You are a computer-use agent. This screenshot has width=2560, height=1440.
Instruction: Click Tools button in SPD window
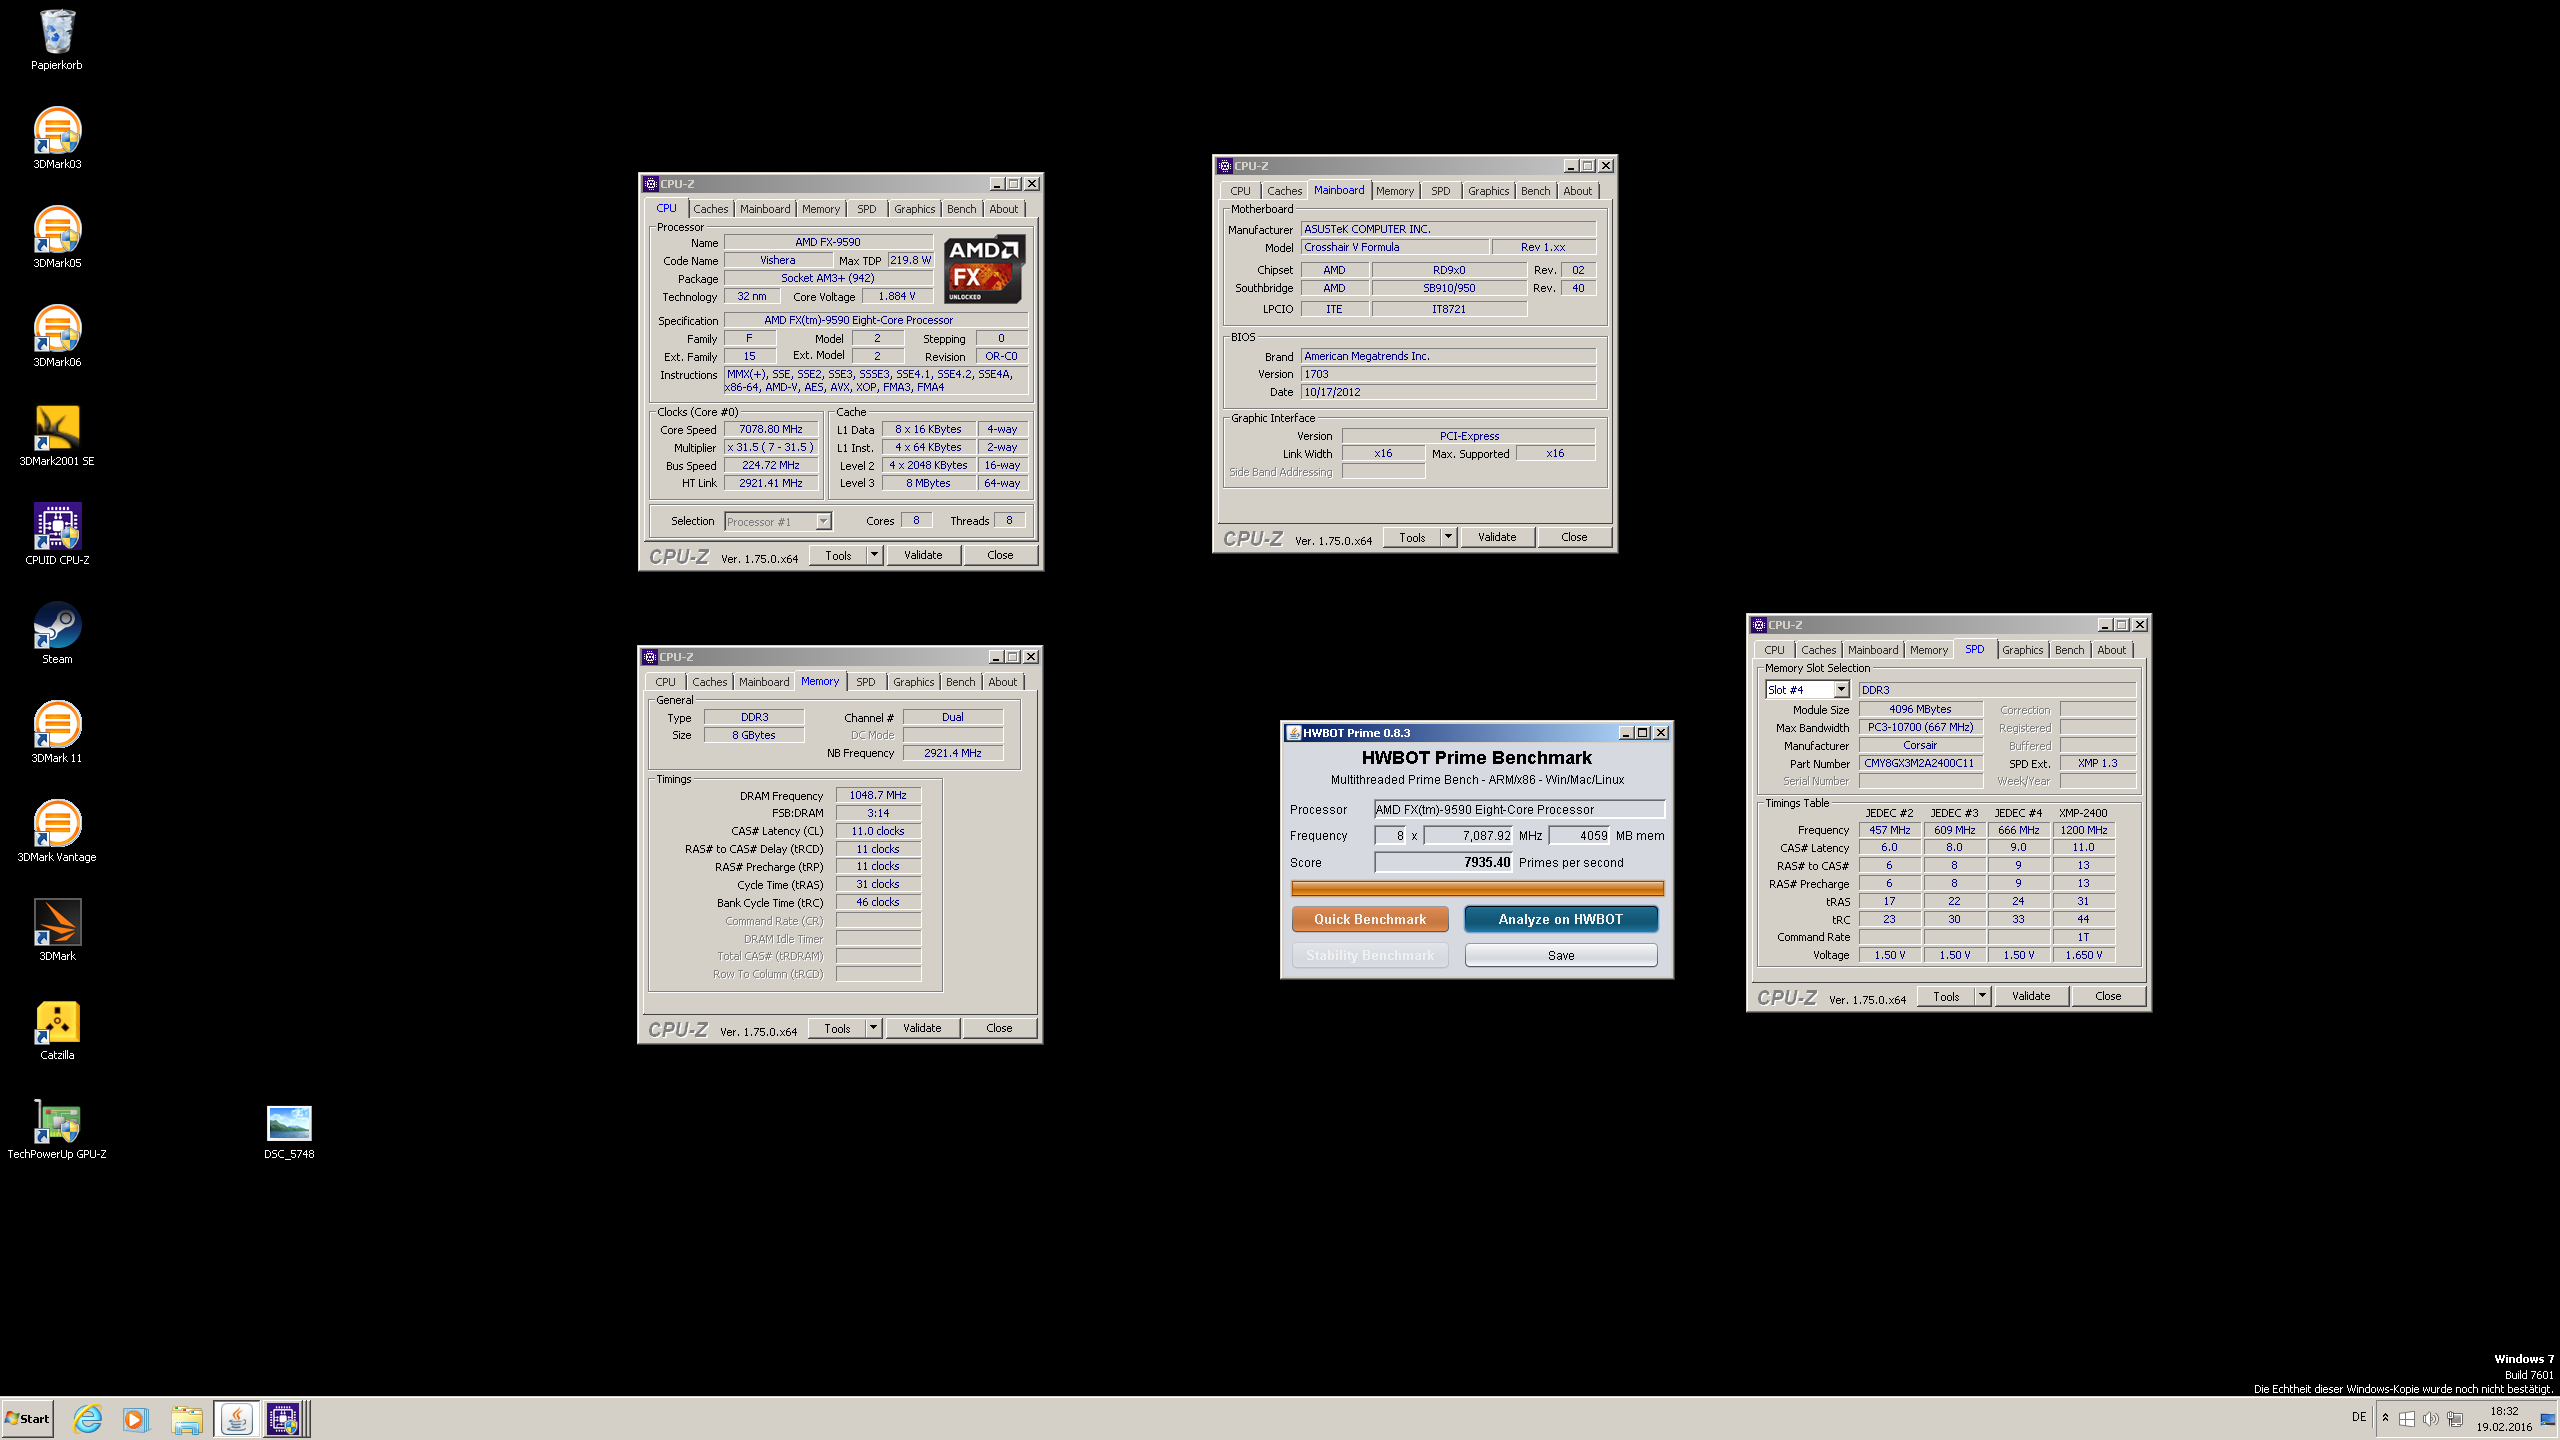1946,996
